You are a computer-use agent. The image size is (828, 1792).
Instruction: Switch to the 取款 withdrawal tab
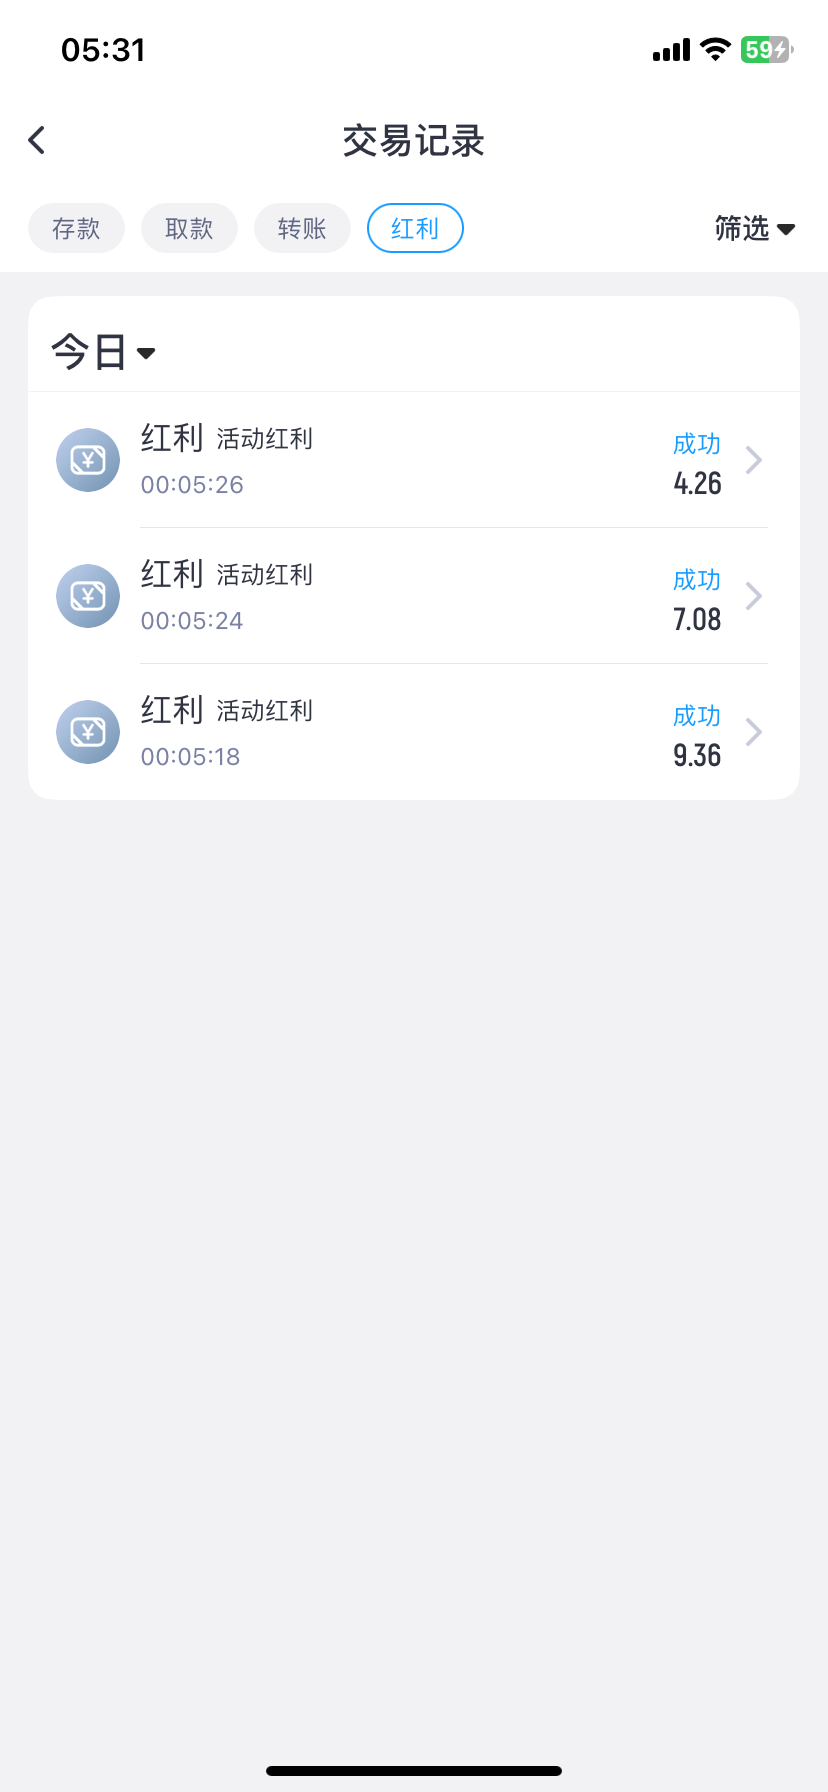(189, 229)
